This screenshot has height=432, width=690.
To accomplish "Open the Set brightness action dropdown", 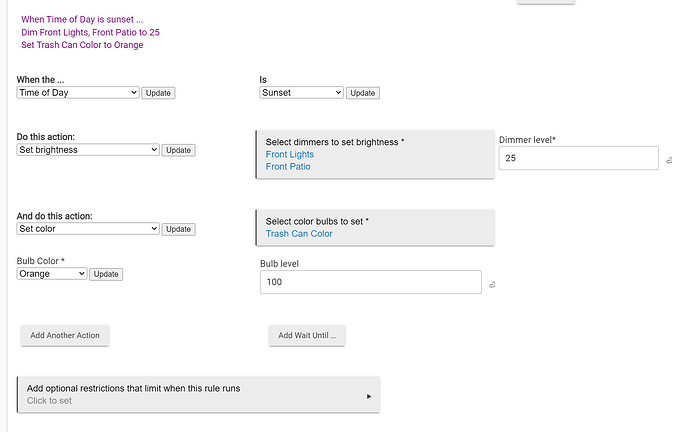I will point(88,150).
